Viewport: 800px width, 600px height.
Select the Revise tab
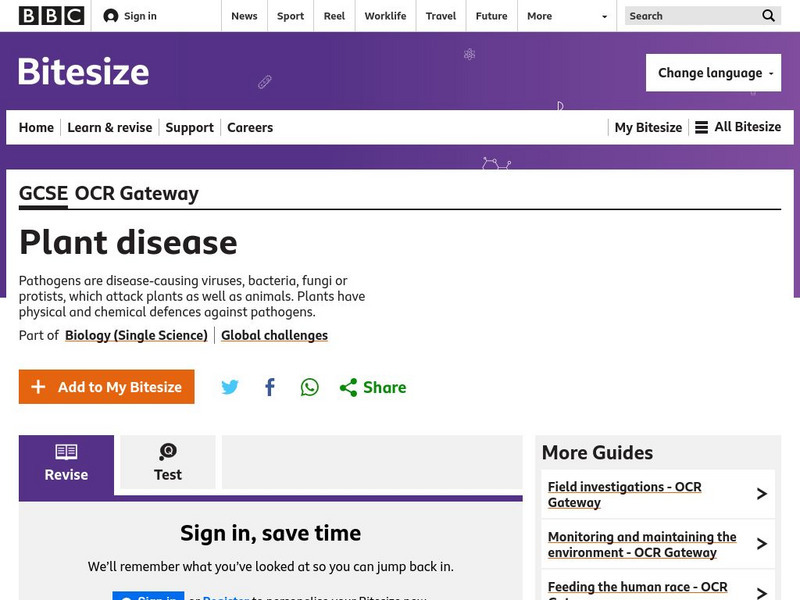tap(66, 465)
